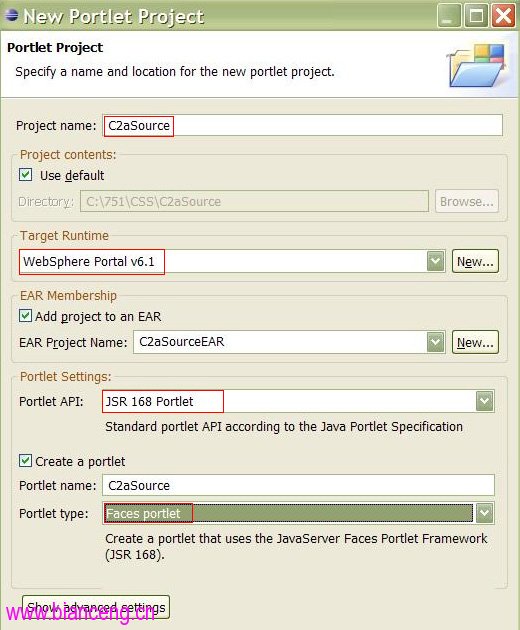Maximize the New Portlet Project window

pyautogui.click(x=476, y=16)
